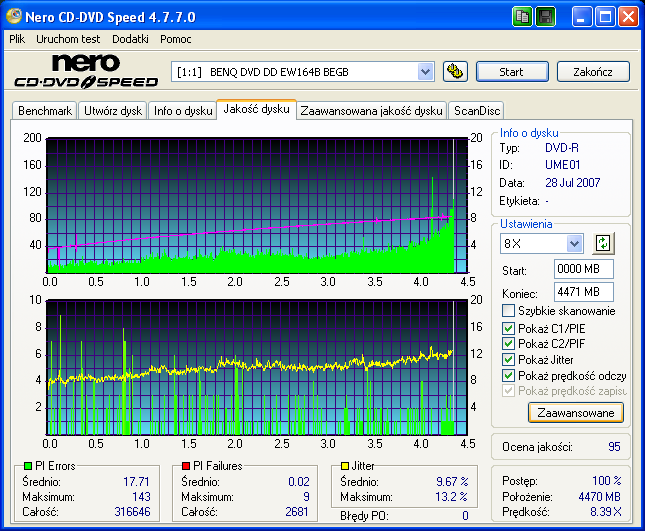Toggle Pokaż prędkość odczytu checkbox
The width and height of the screenshot is (645, 531).
click(x=508, y=376)
